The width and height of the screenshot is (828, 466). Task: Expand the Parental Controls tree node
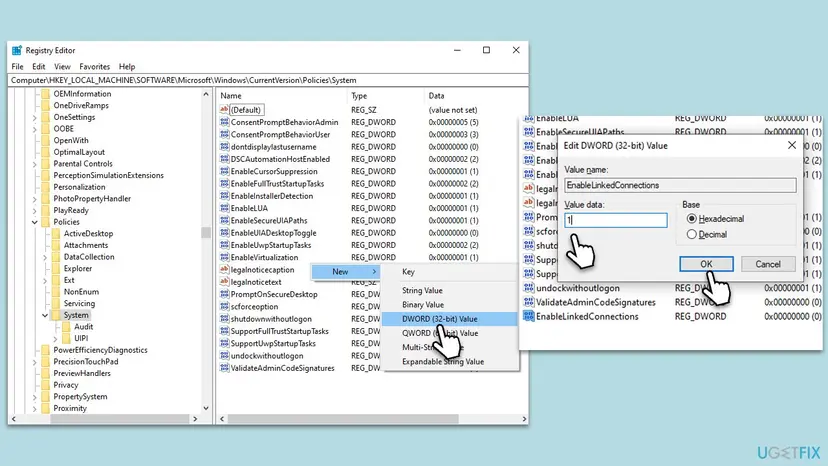click(x=35, y=164)
